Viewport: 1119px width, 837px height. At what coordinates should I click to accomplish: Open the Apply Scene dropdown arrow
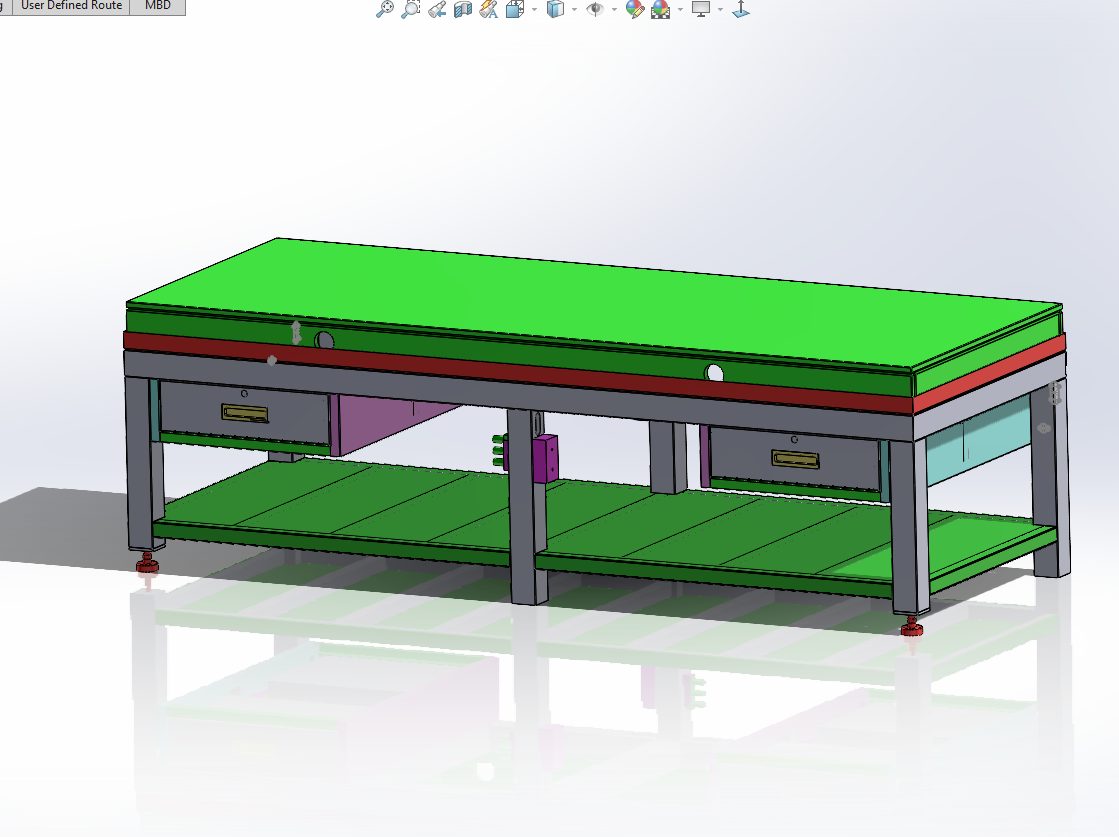click(x=680, y=9)
